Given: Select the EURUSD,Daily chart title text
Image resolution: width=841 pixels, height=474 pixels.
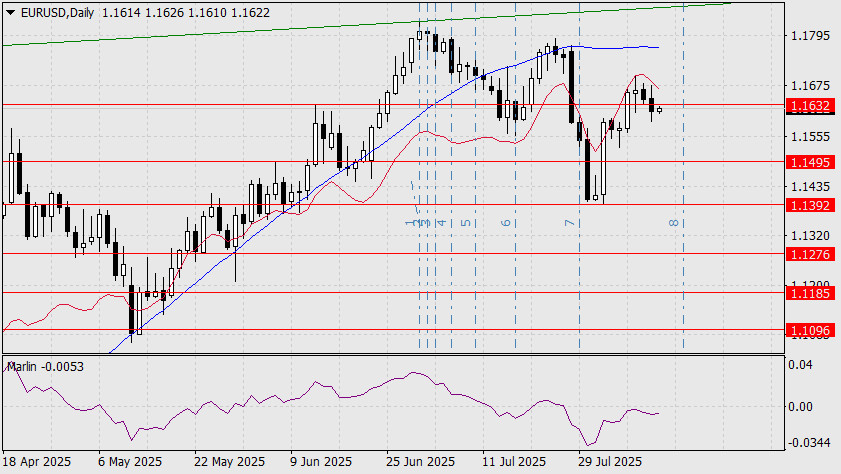Looking at the screenshot, I should (57, 12).
